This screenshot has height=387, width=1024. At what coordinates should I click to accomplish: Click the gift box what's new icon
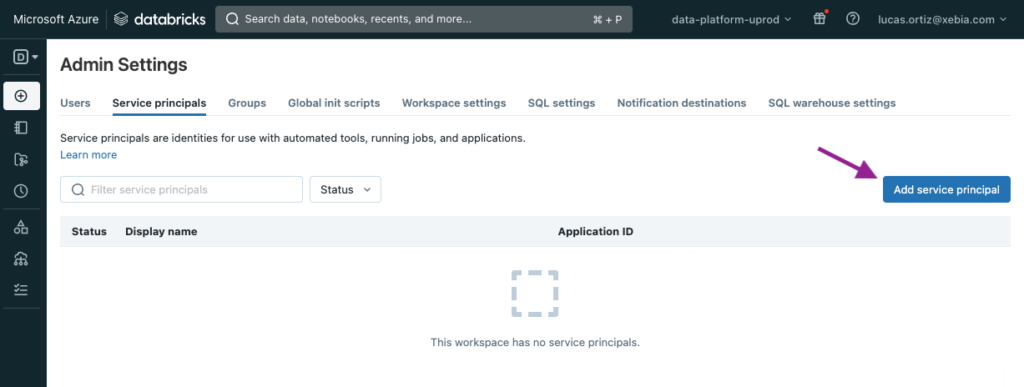(820, 19)
